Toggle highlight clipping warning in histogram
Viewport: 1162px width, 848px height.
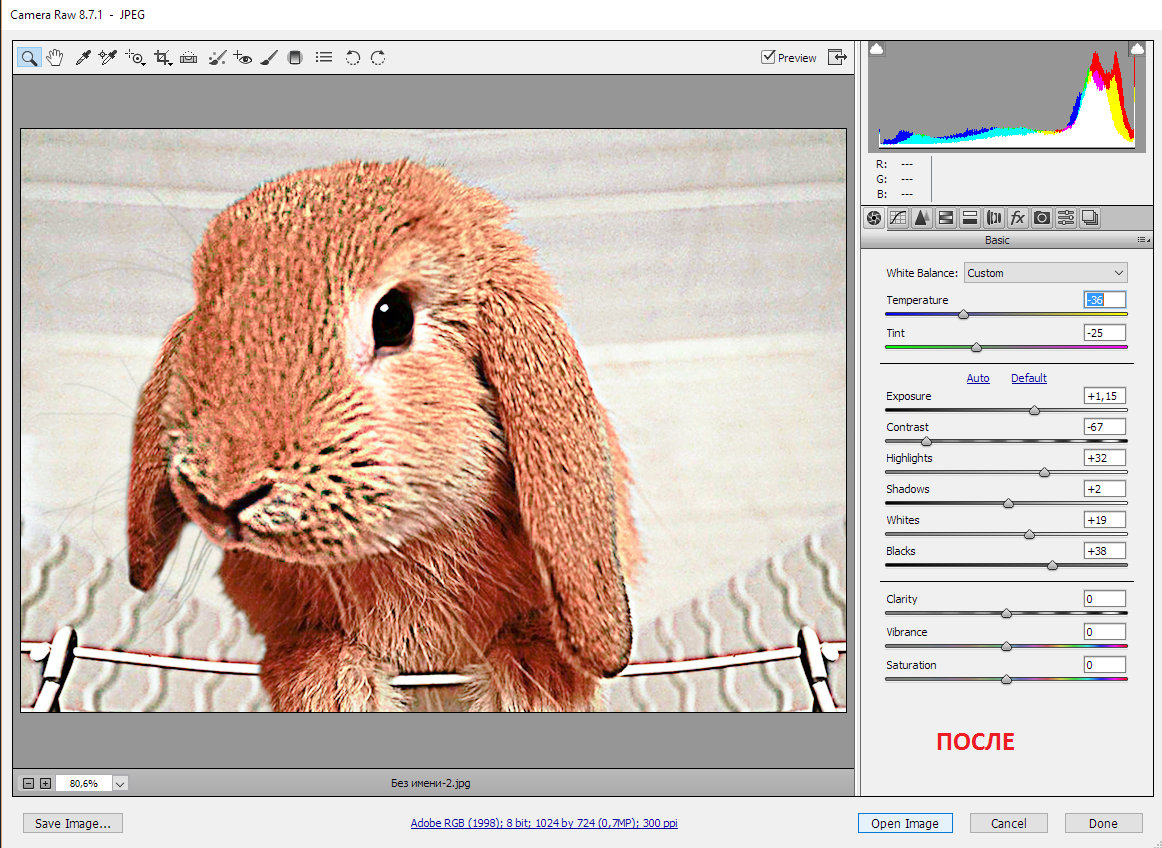(x=1136, y=48)
